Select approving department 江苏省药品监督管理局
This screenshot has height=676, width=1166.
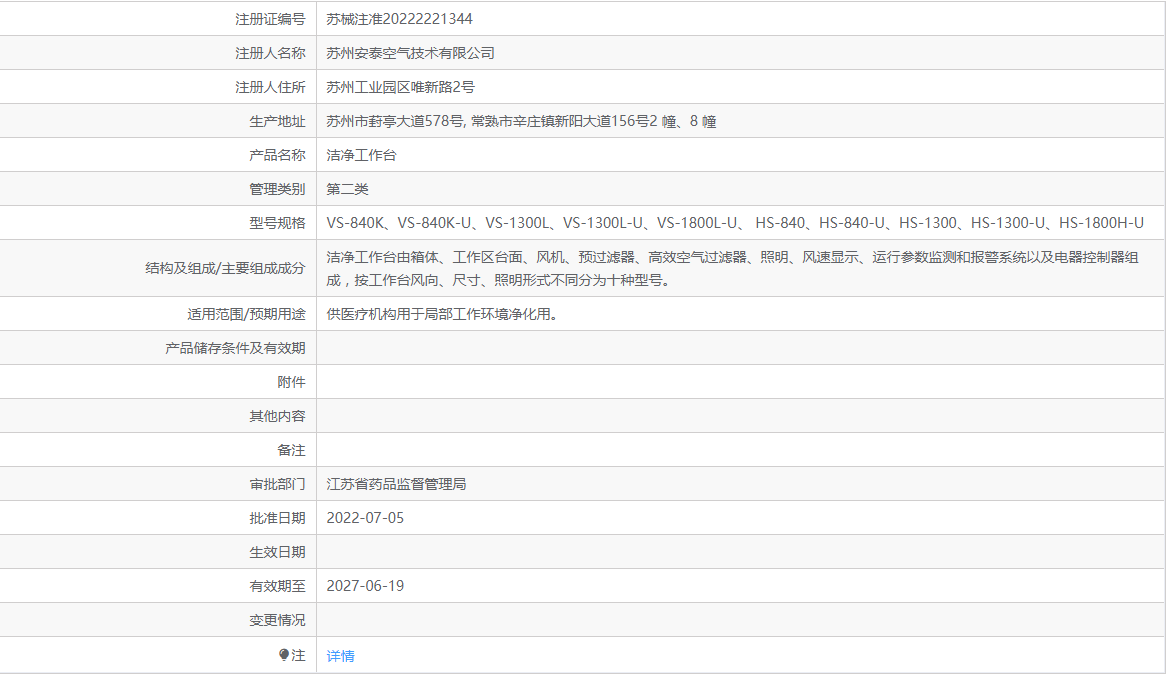click(396, 484)
